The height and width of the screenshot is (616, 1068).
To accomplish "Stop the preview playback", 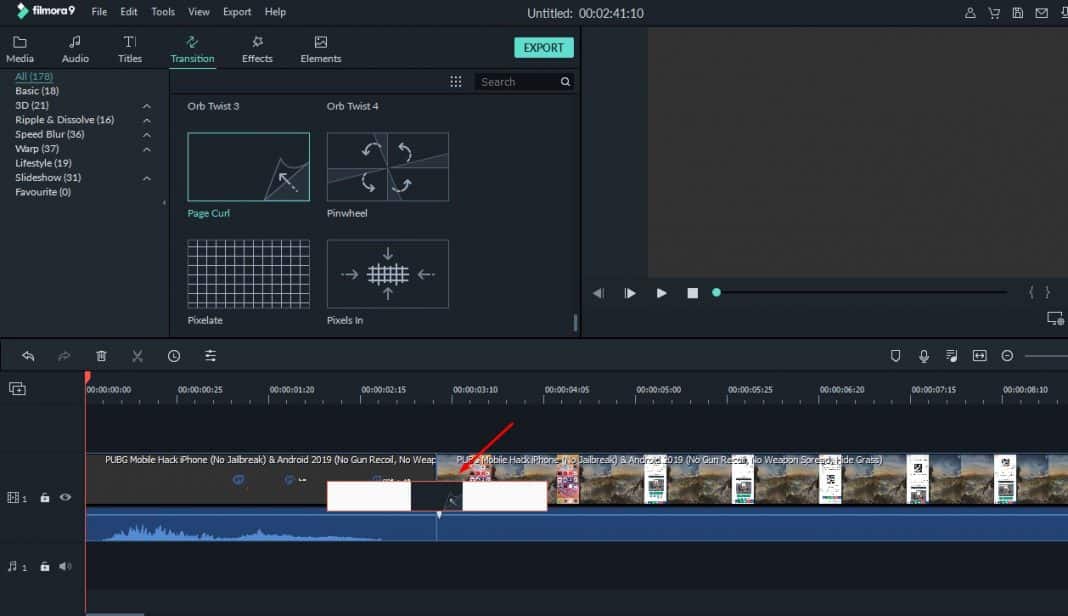I will (693, 293).
